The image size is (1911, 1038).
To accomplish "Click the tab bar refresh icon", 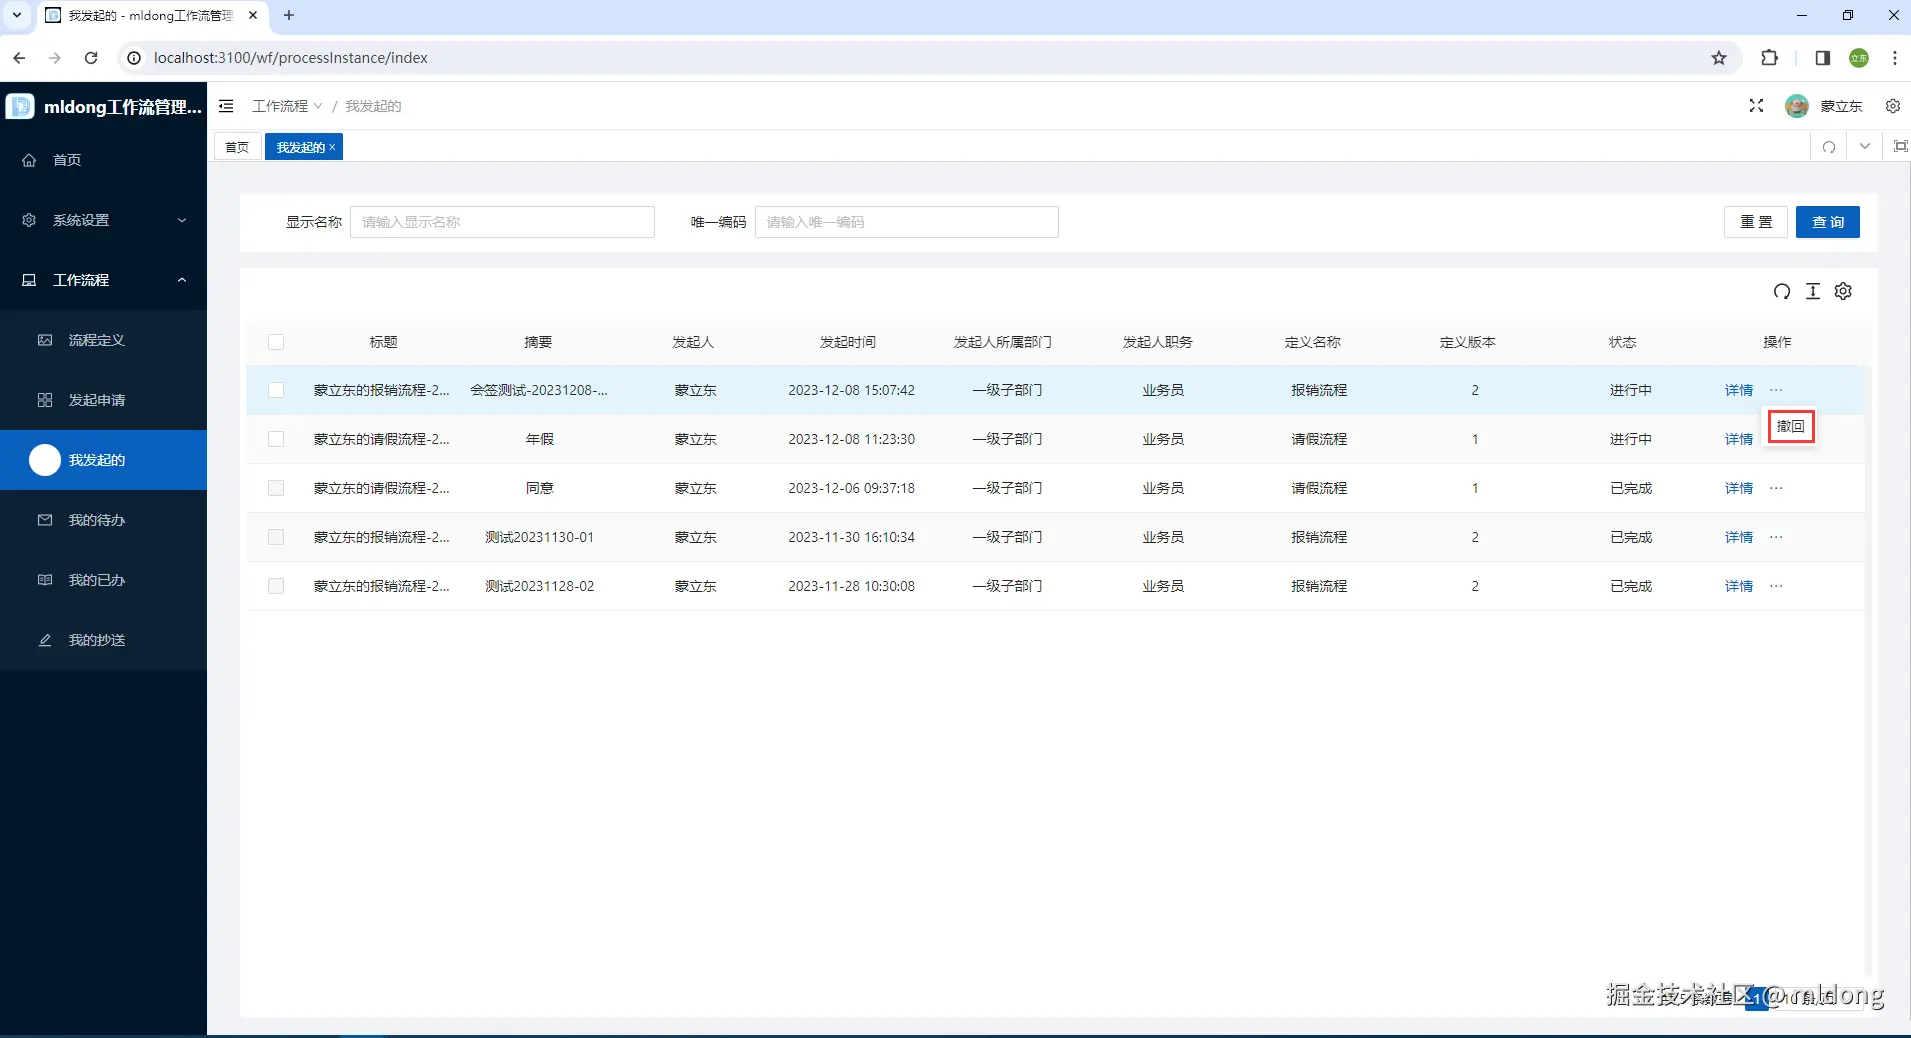I will click(x=1829, y=147).
